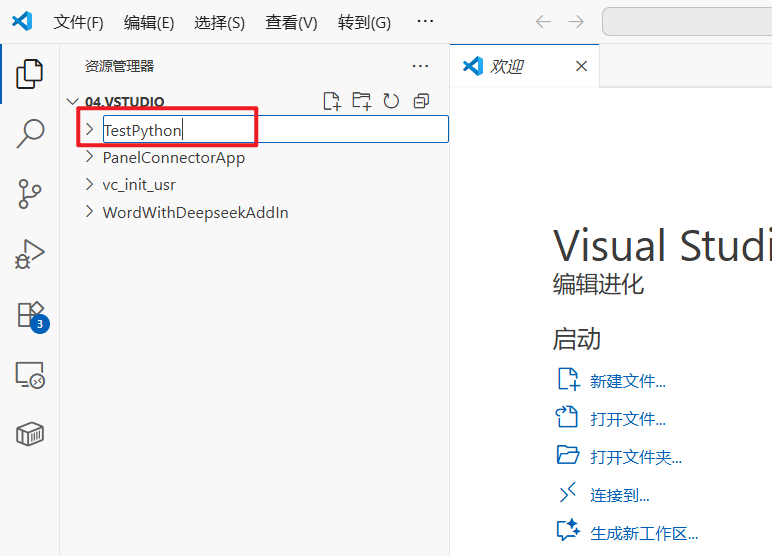Viewport: 772px width, 556px height.
Task: Click the 打开文件... link
Action: click(628, 419)
